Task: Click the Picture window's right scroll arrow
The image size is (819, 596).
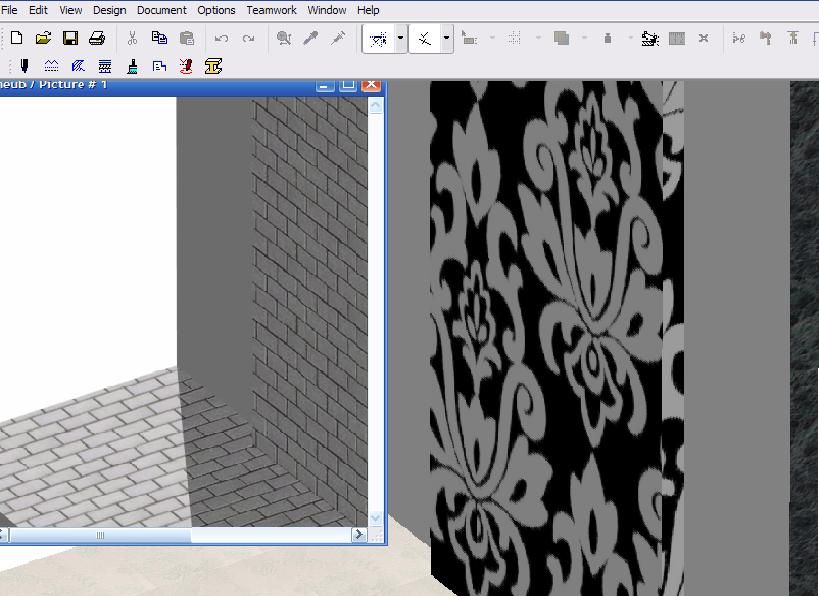Action: coord(359,535)
